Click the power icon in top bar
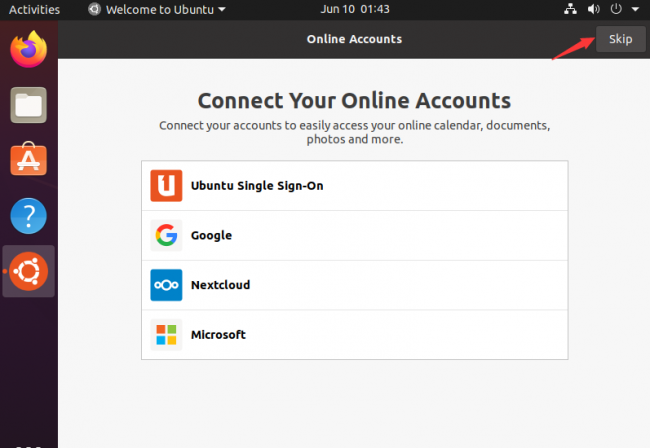650x448 pixels. coord(616,9)
